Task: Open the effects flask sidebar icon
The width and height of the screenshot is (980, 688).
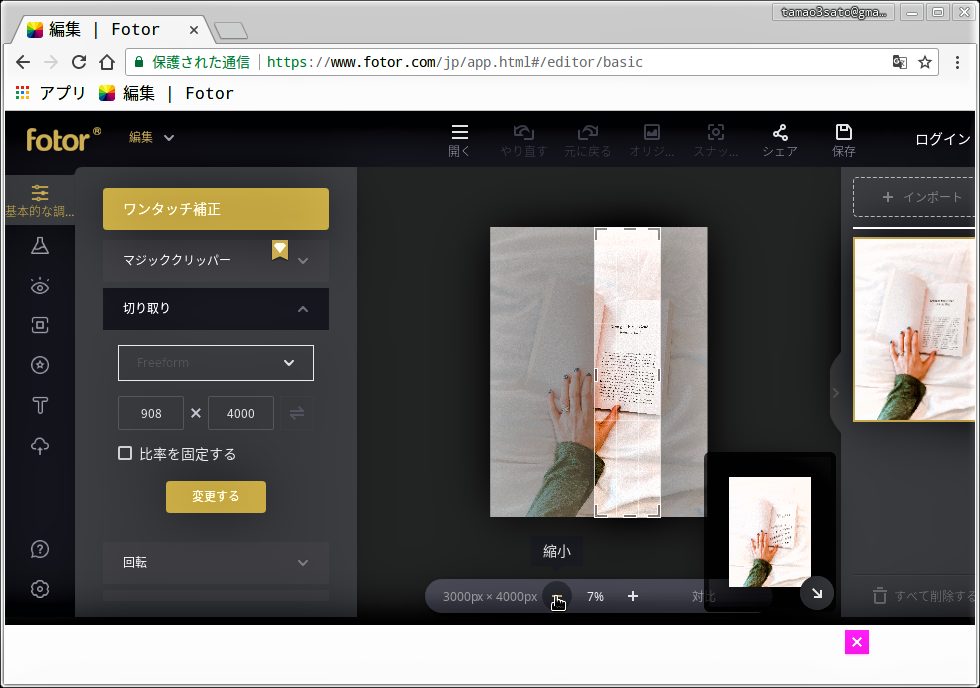Action: click(40, 246)
